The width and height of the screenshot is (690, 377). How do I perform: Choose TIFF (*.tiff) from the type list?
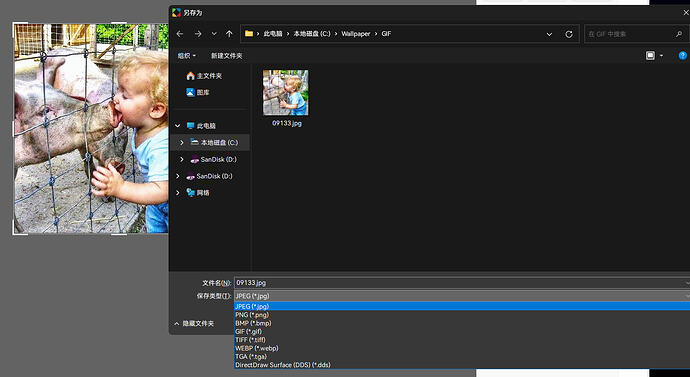point(462,340)
